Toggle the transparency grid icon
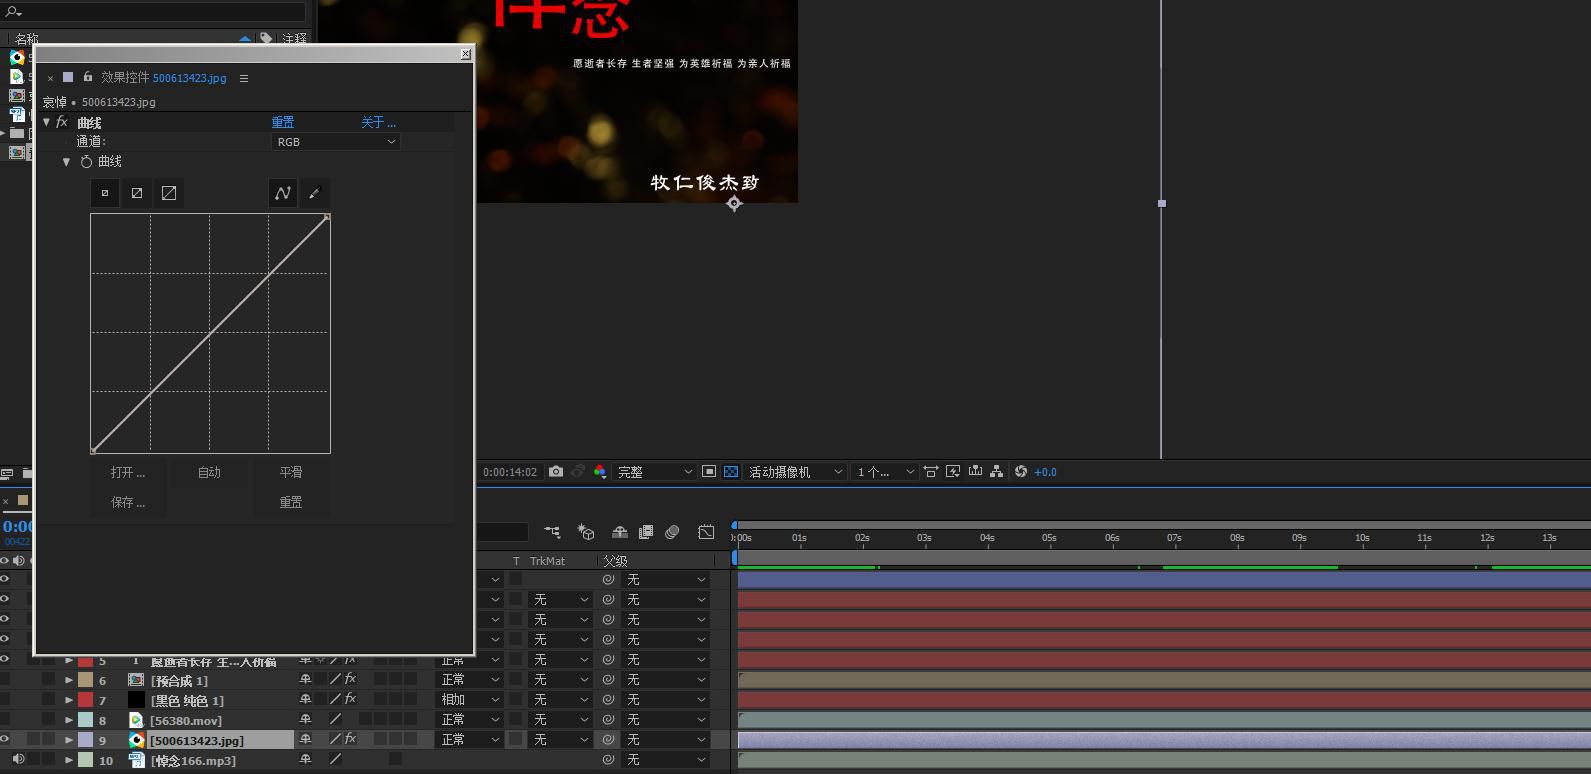This screenshot has width=1591, height=774. click(731, 472)
